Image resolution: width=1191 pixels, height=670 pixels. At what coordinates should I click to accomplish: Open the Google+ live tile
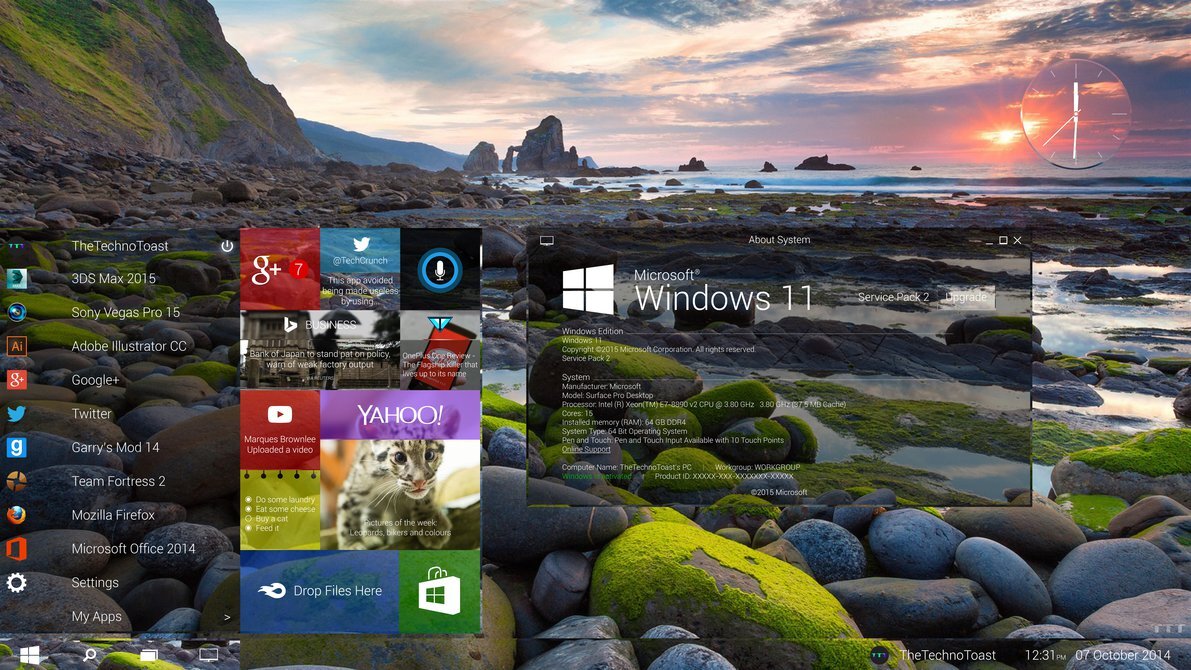point(280,269)
